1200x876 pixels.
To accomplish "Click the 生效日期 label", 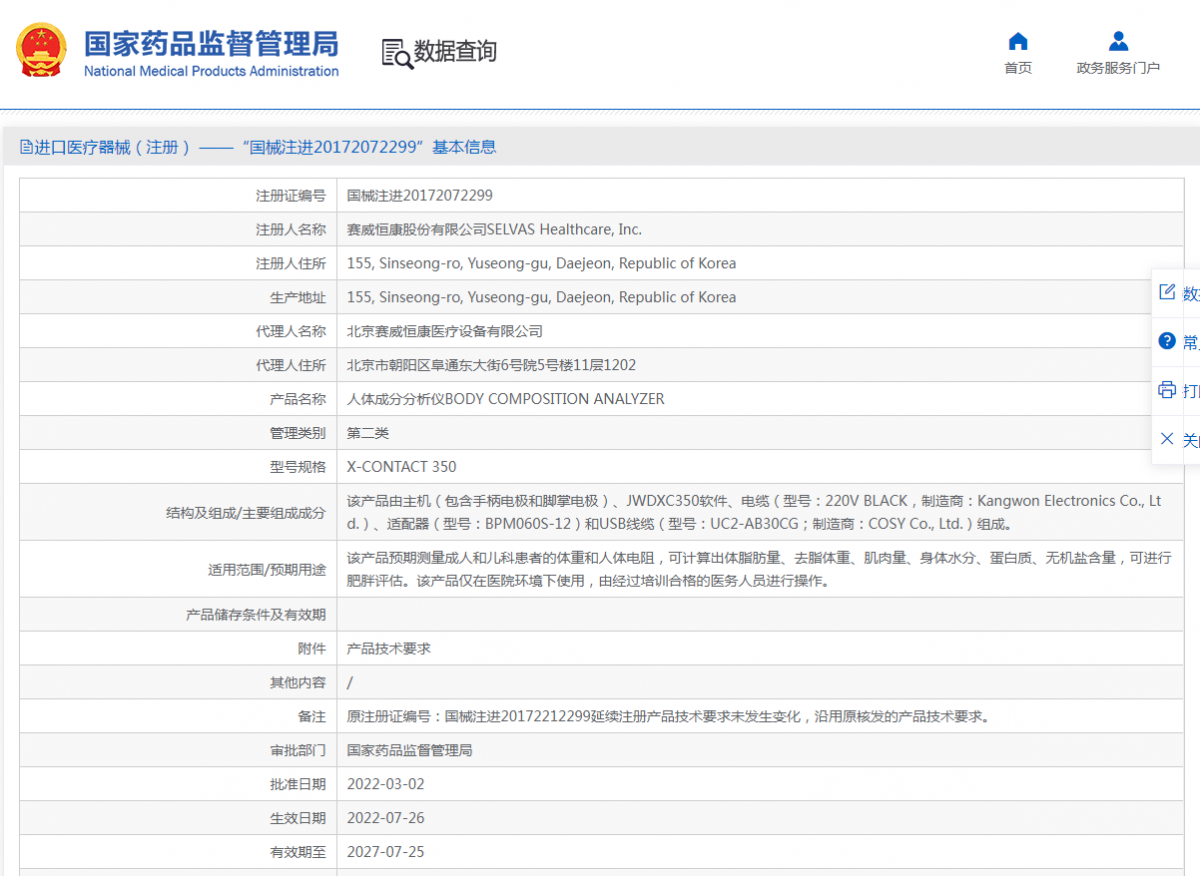I will pos(298,818).
